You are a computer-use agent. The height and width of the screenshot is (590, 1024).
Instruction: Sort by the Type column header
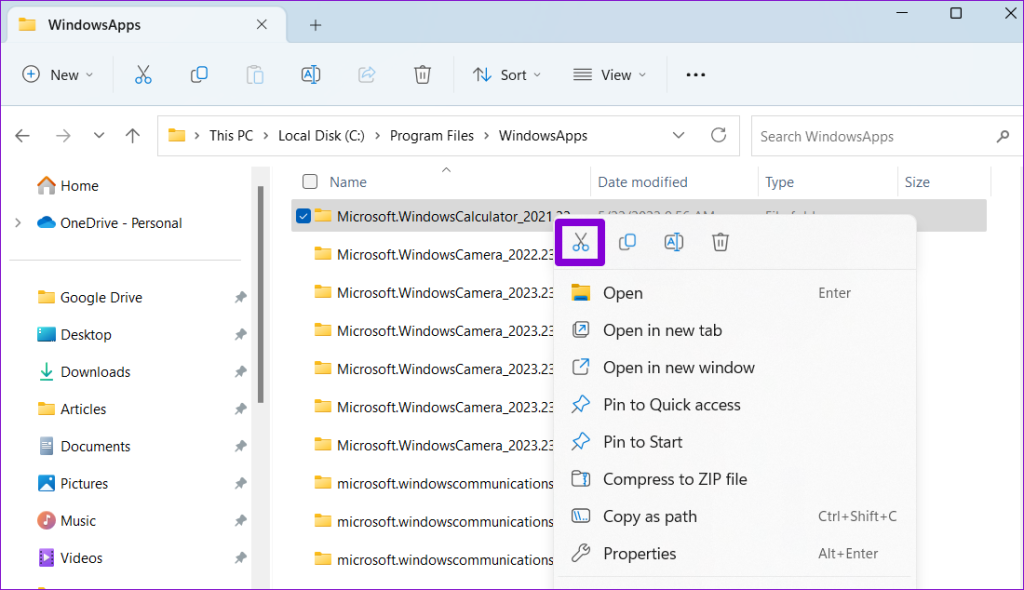point(779,182)
